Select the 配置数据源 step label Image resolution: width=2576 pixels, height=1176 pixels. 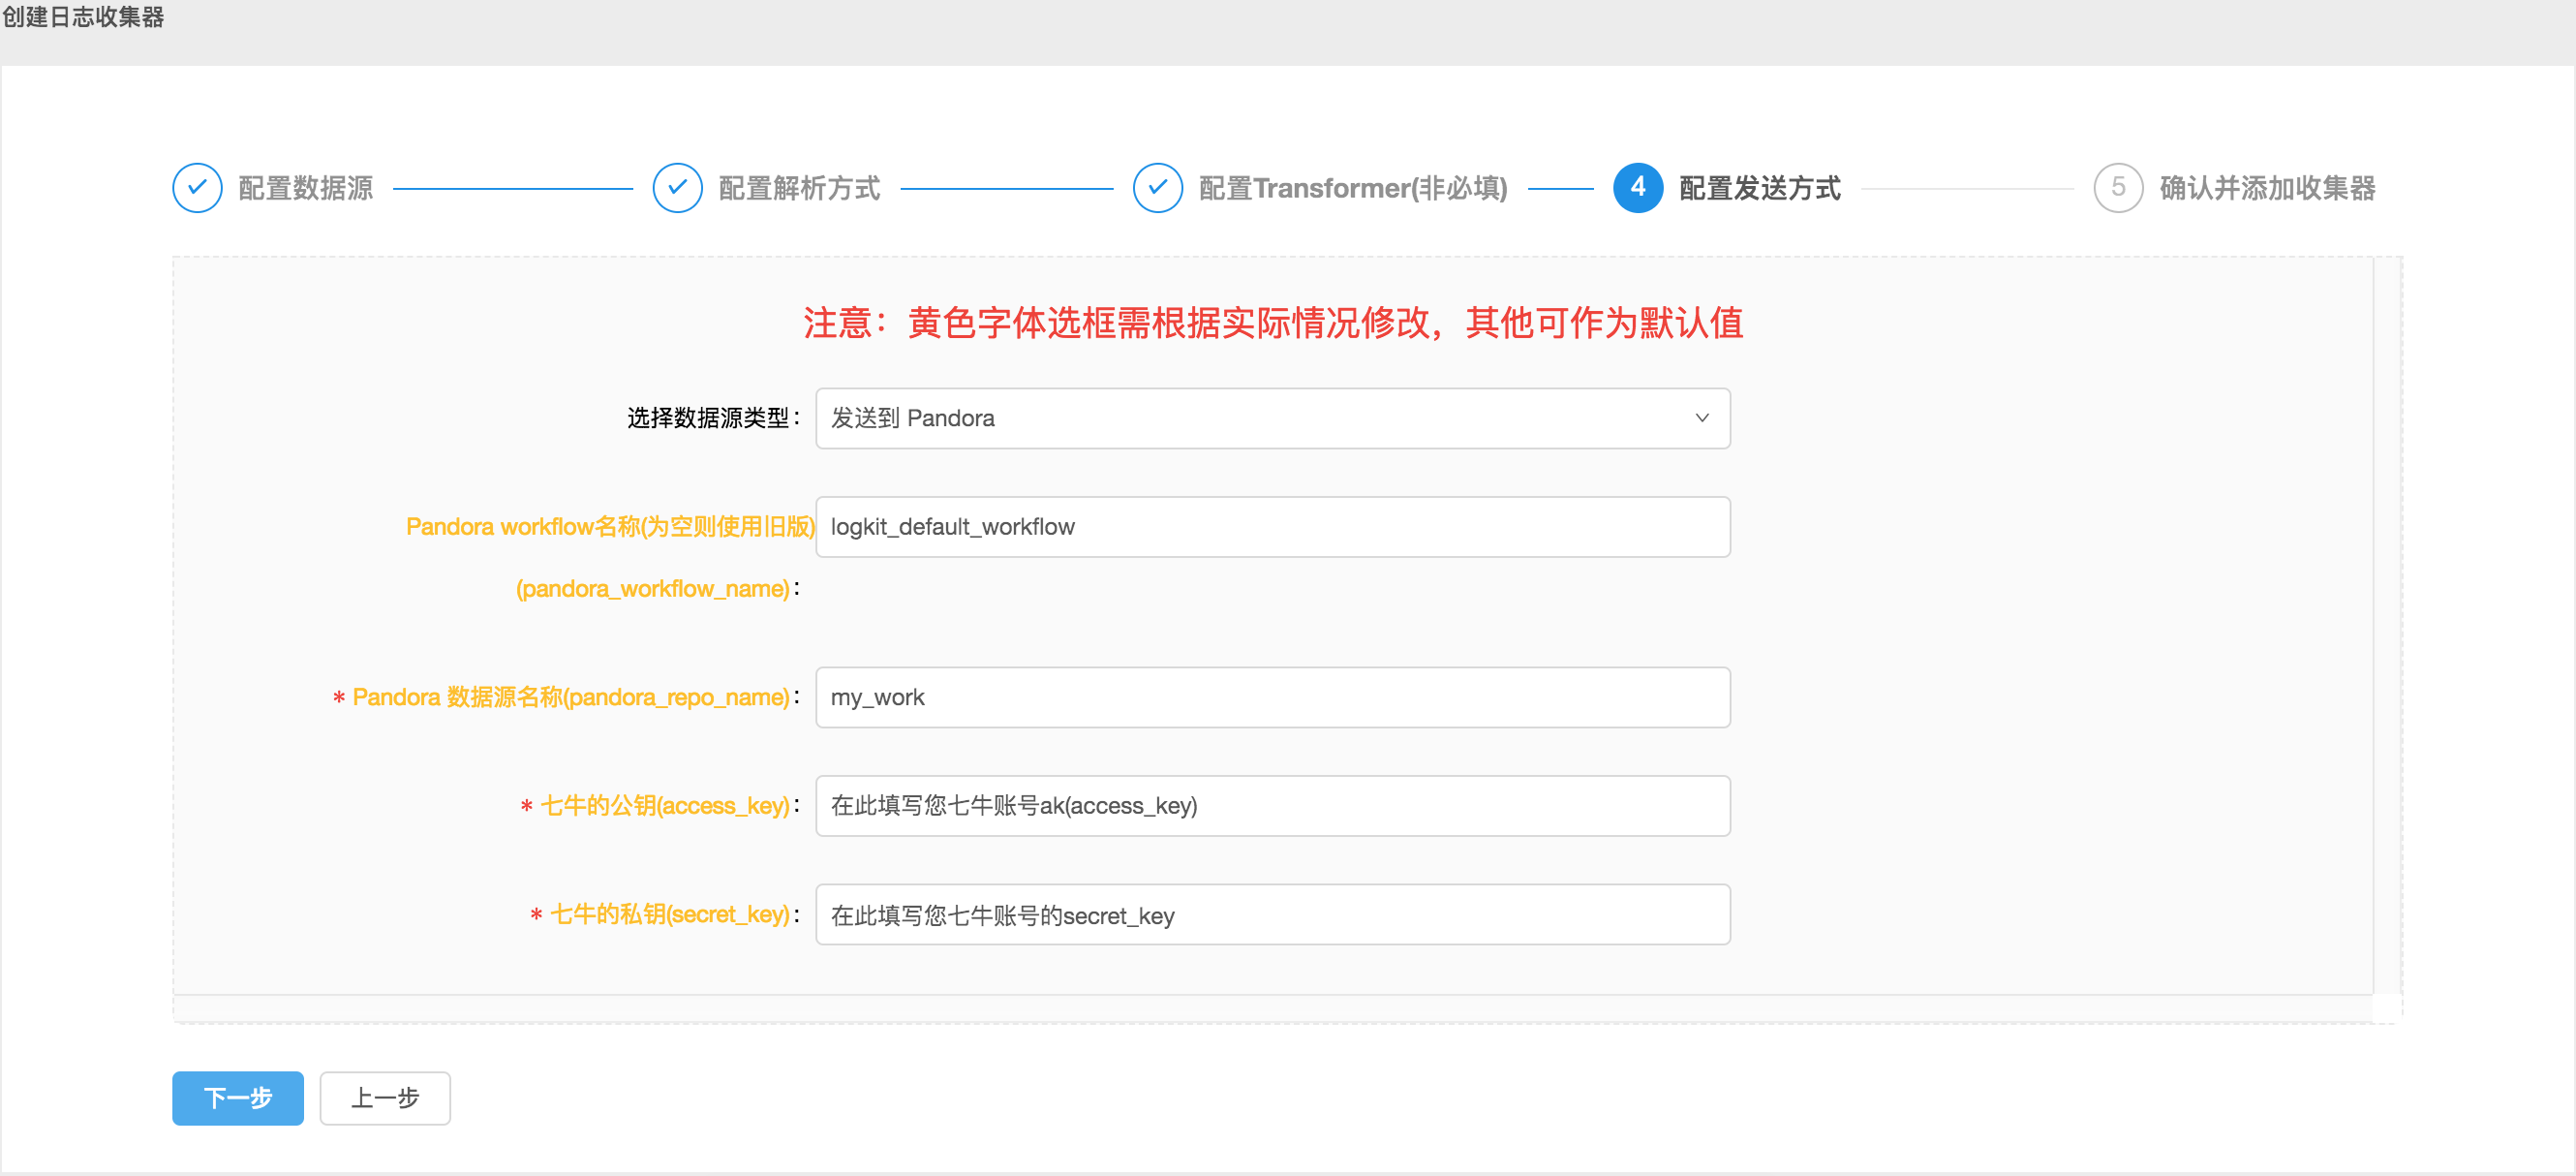[x=305, y=188]
